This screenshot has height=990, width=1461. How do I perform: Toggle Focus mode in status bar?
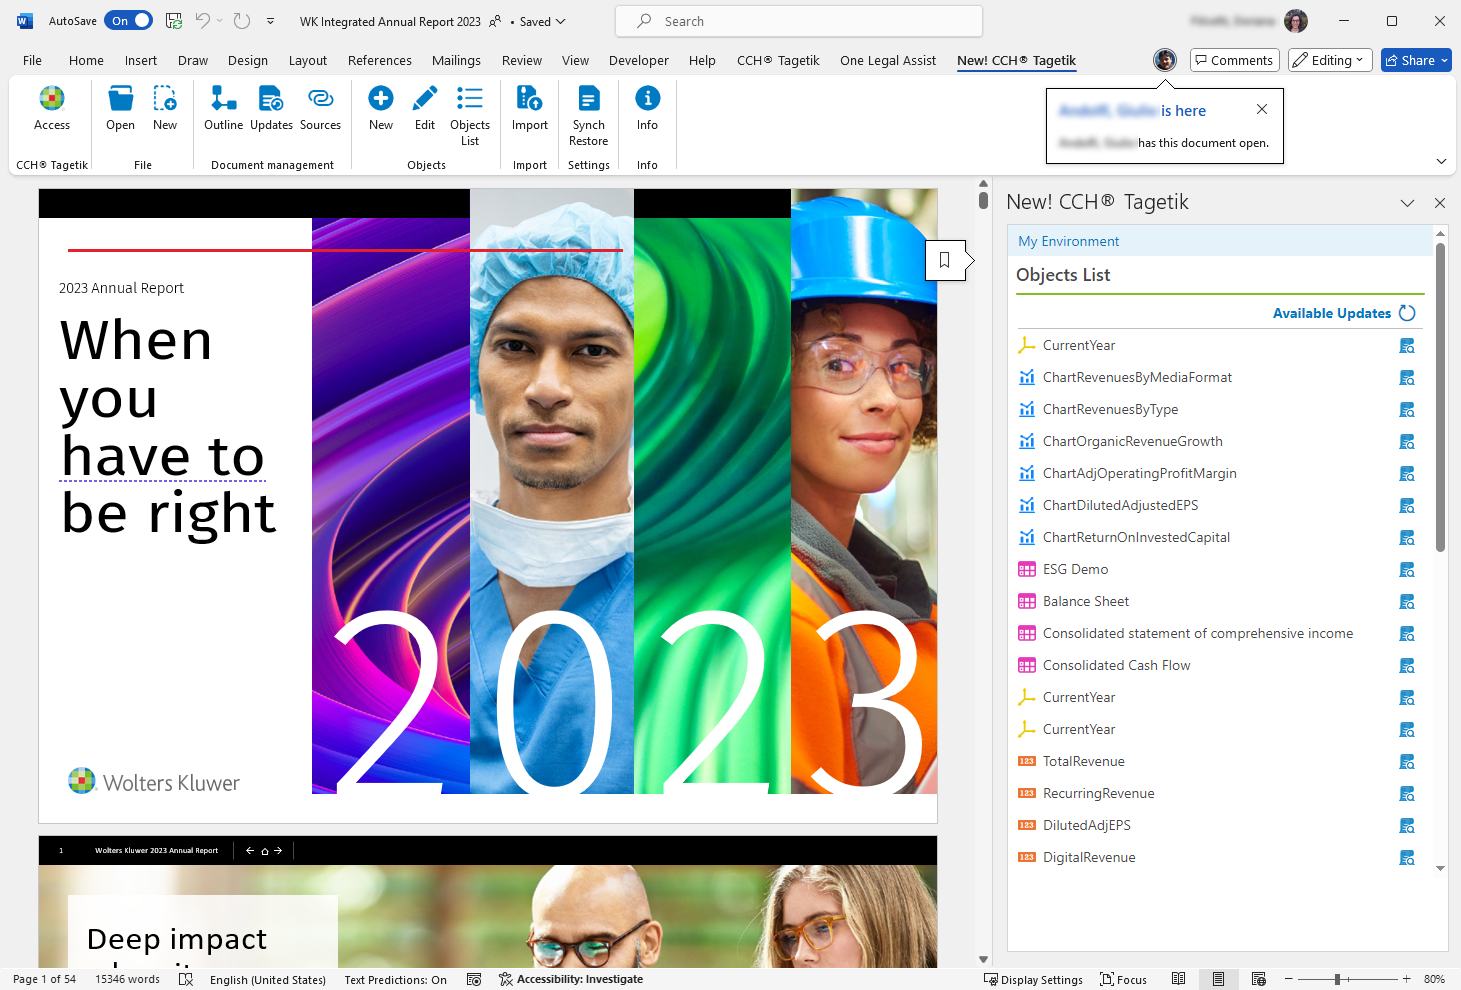click(x=1123, y=979)
